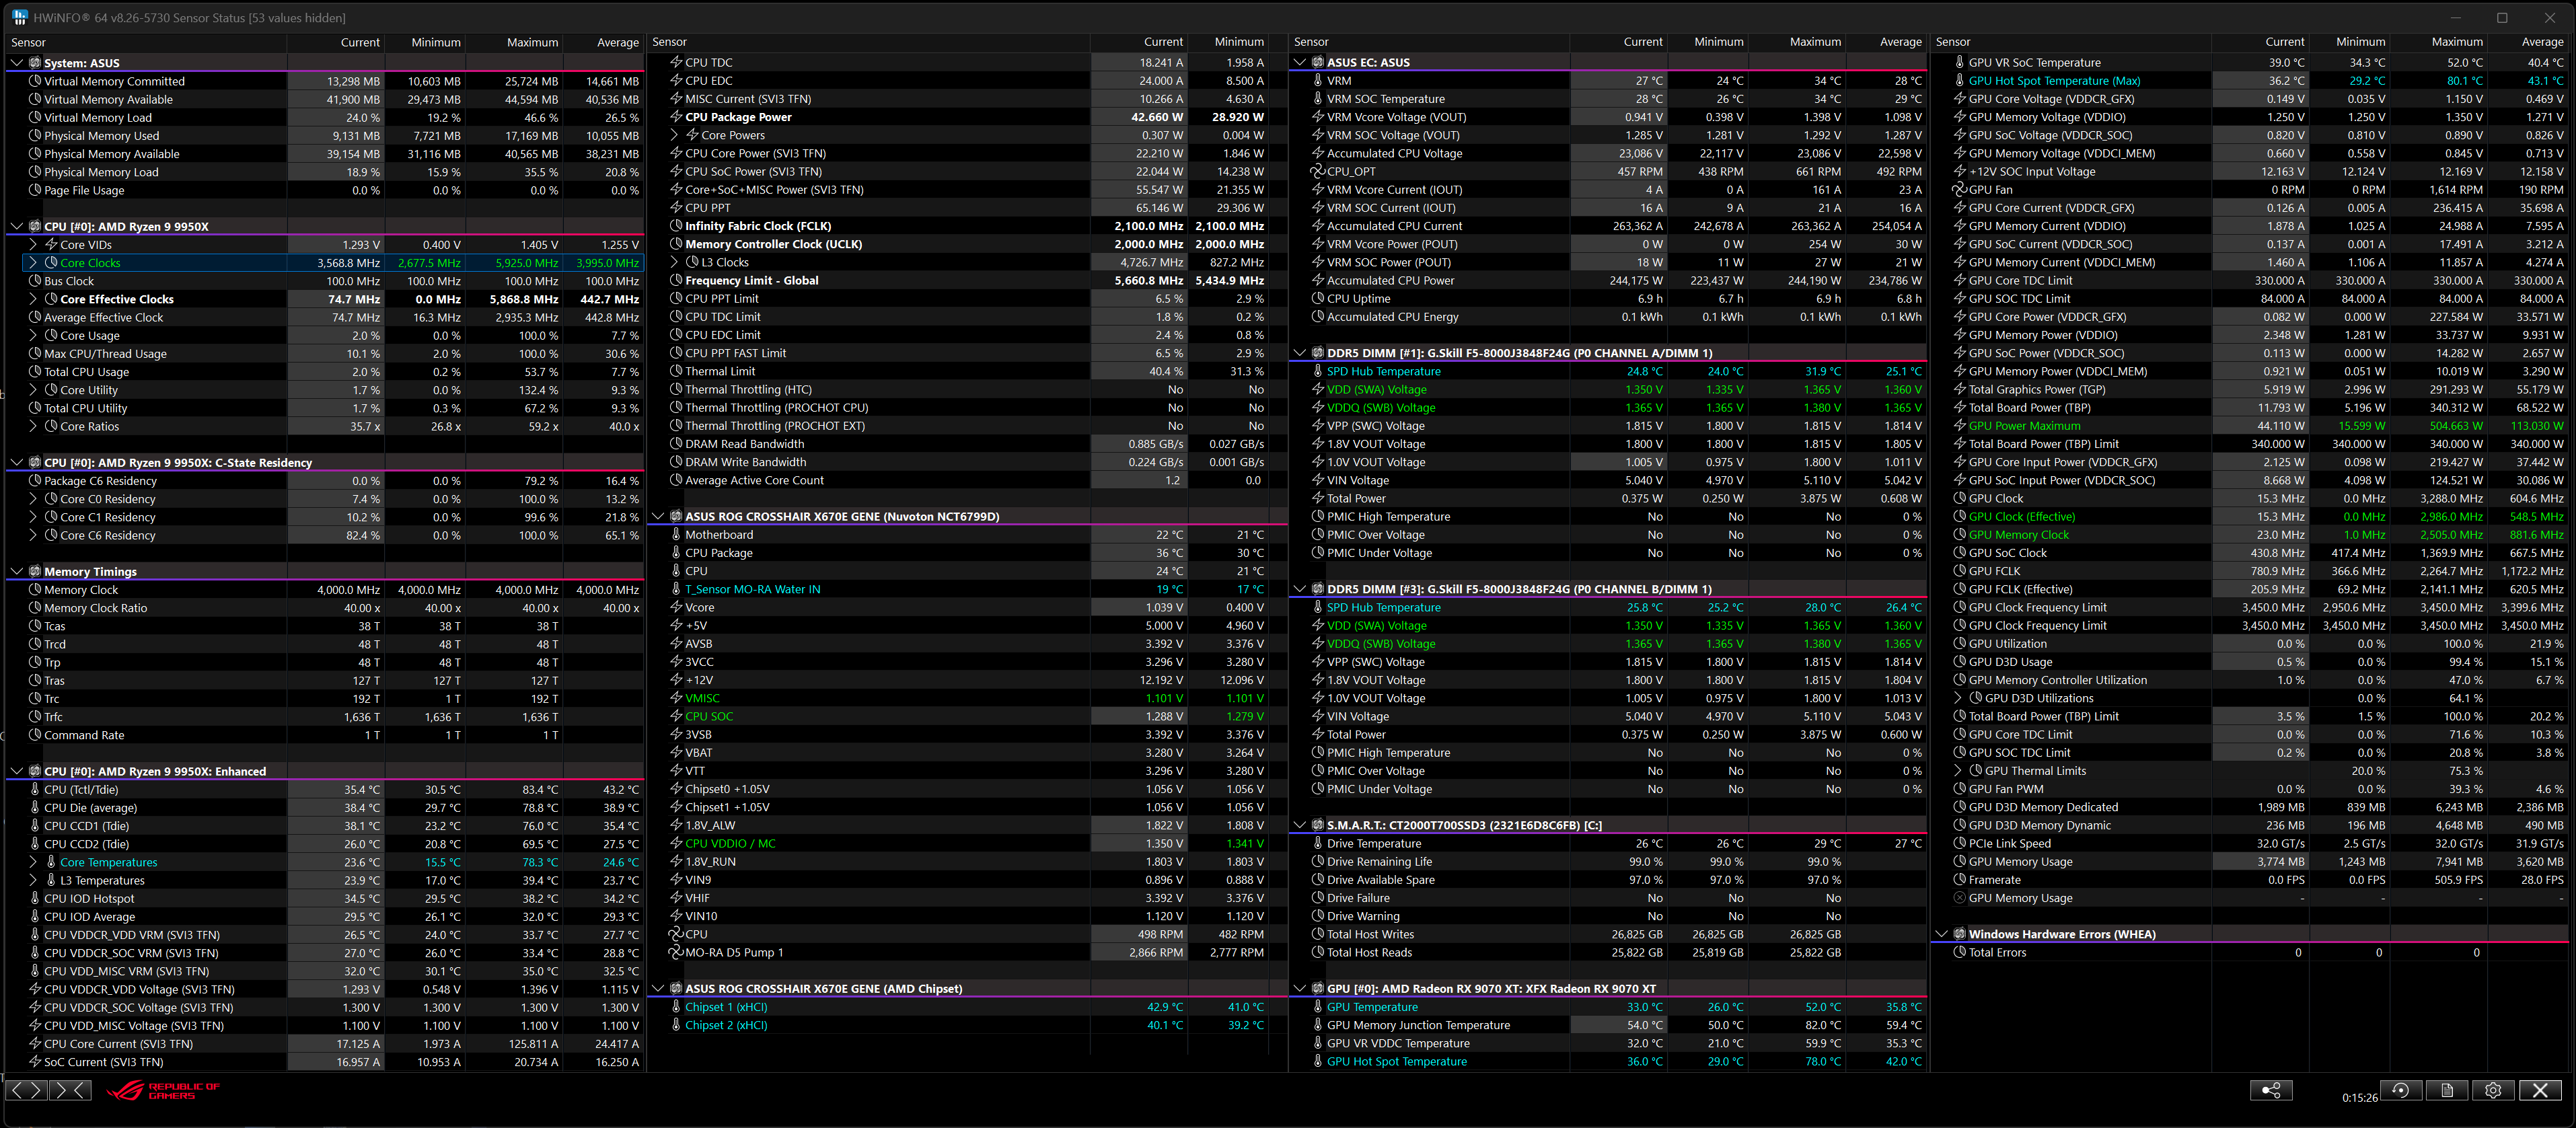2576x1128 pixels.
Task: Click the lightning icon beside Vcore
Action: [x=676, y=608]
